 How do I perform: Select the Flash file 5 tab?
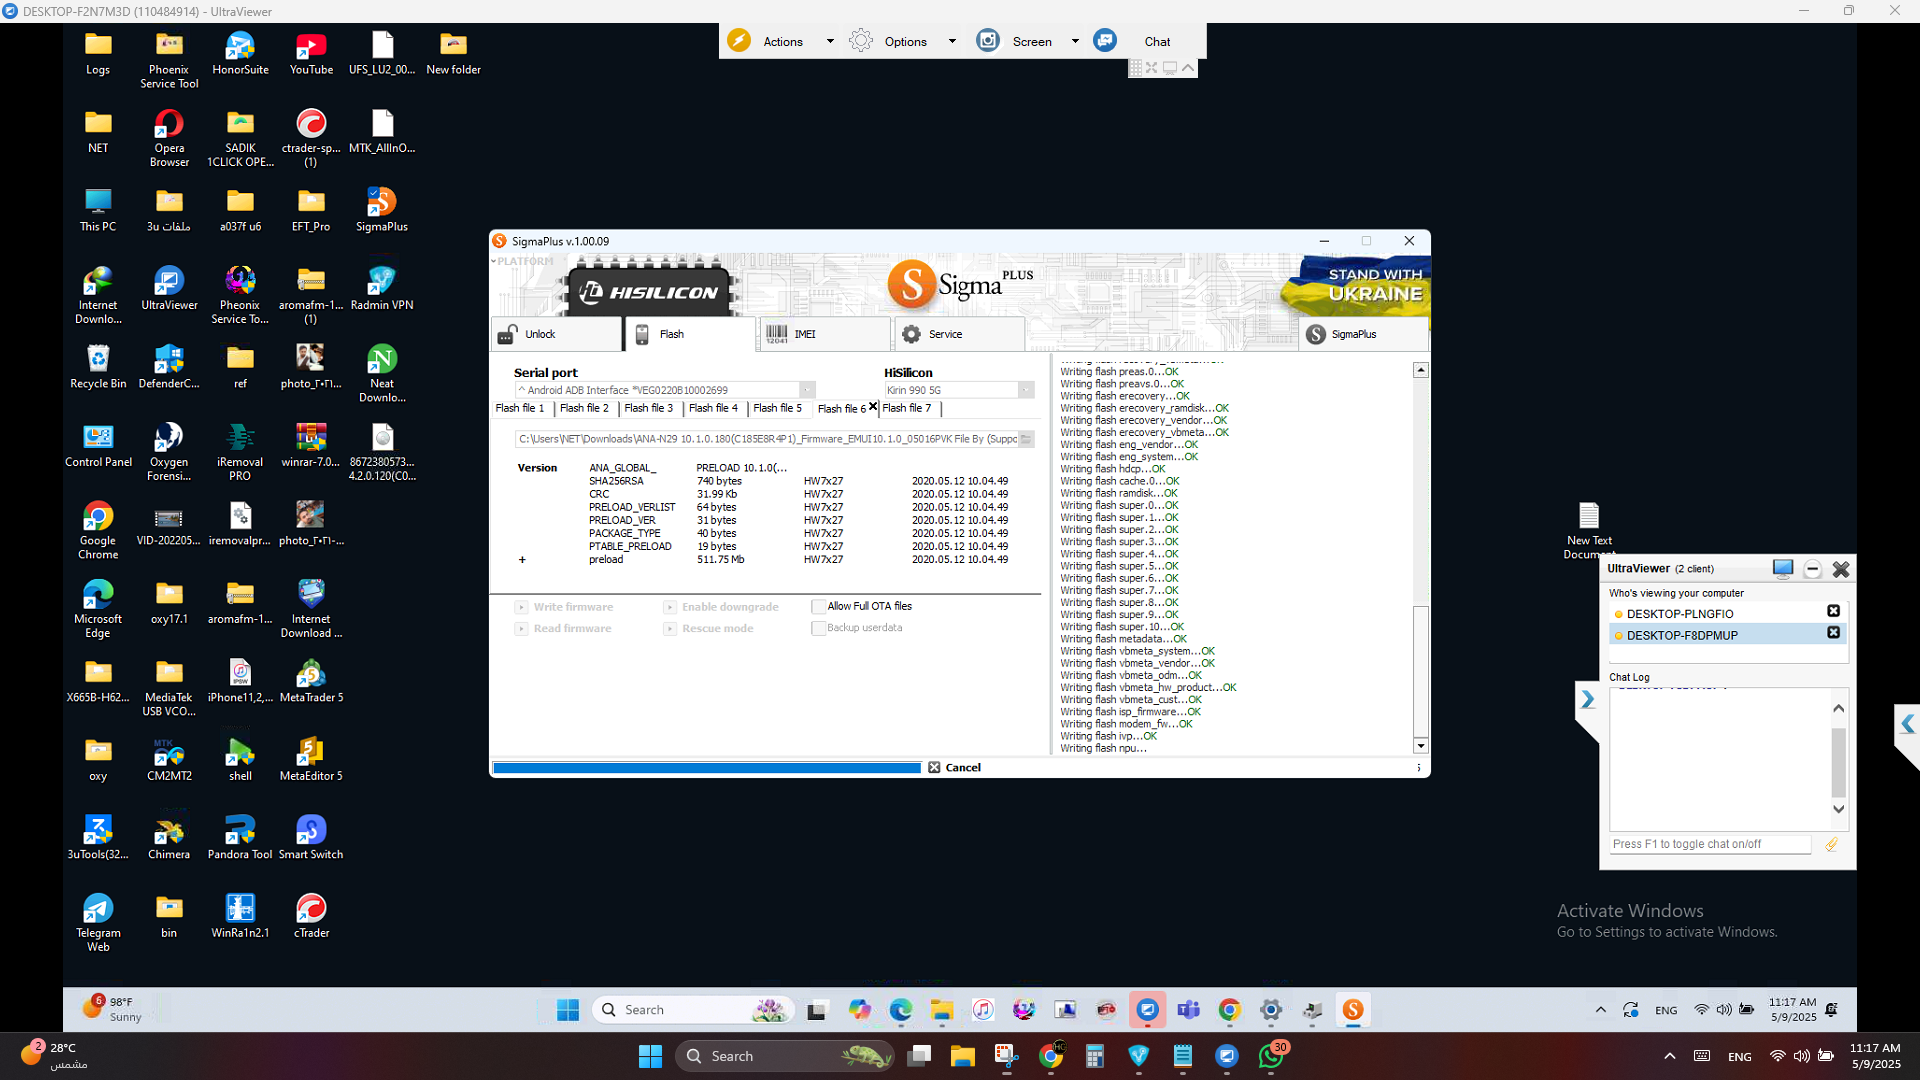coord(777,408)
